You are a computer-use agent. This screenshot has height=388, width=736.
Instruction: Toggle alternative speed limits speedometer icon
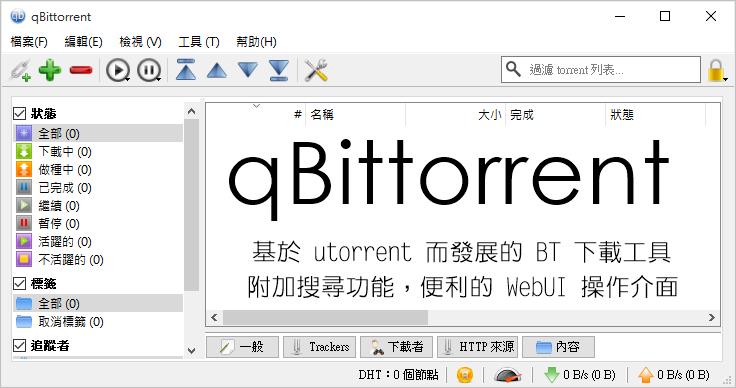coord(507,375)
